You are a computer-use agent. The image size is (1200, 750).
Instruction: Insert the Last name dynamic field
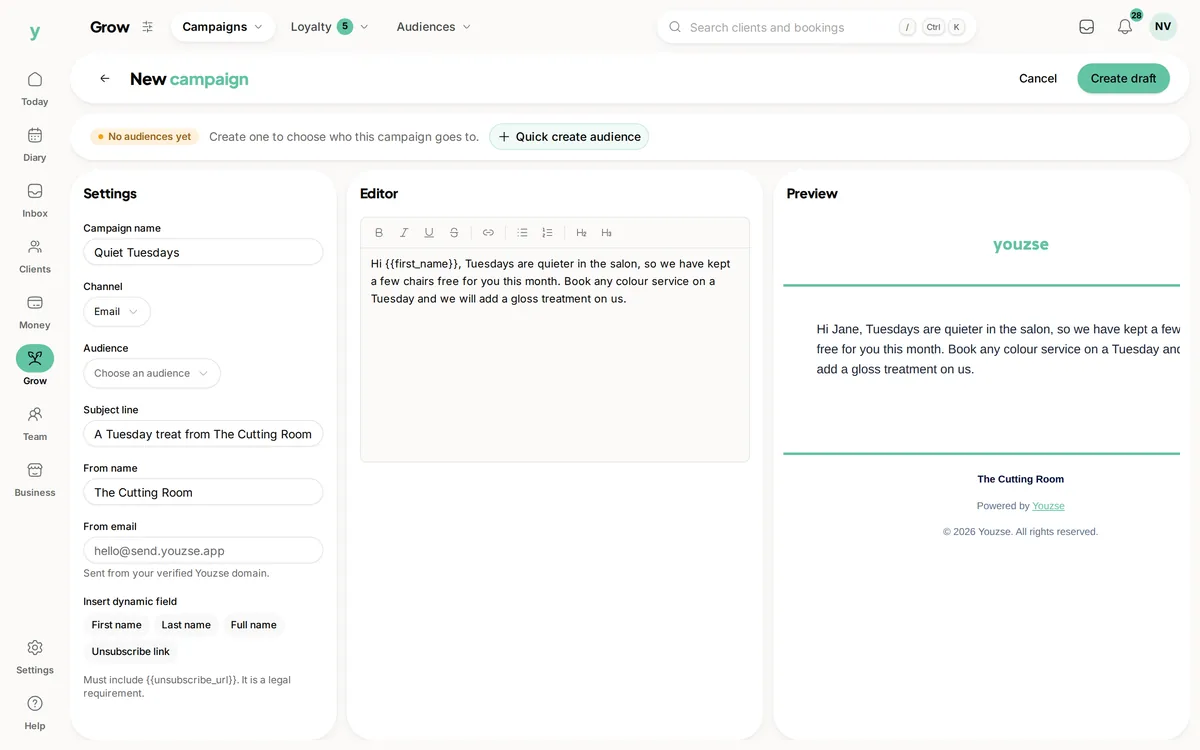(186, 625)
